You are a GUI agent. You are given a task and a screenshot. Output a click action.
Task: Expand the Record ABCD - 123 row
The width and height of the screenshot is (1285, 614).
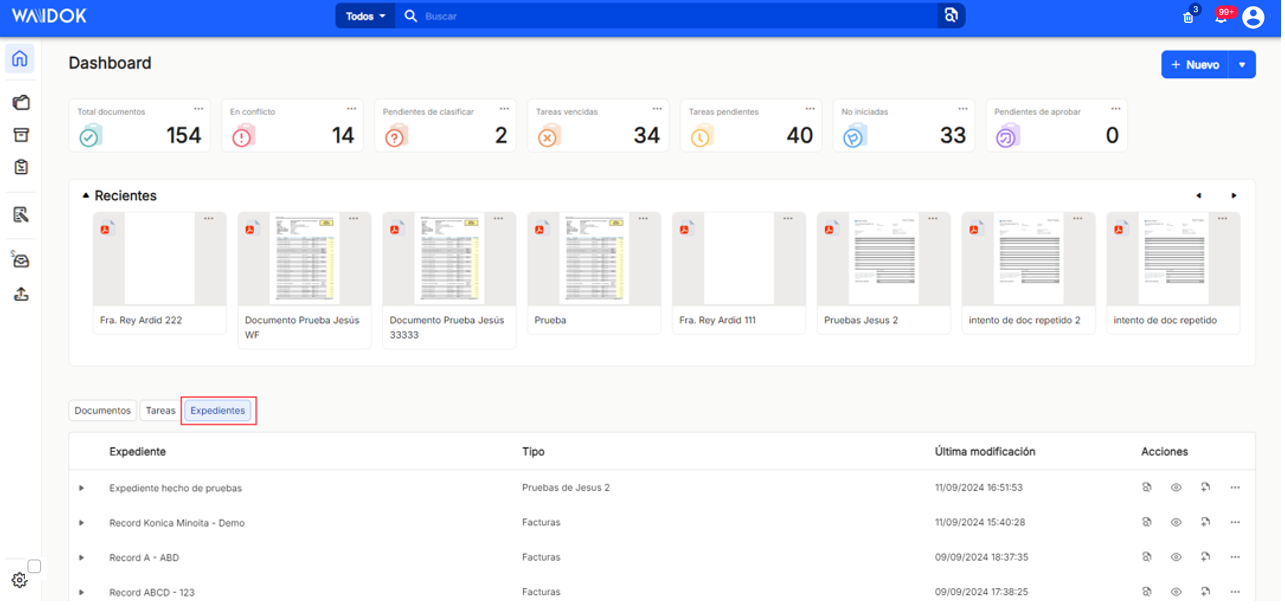pyautogui.click(x=82, y=593)
